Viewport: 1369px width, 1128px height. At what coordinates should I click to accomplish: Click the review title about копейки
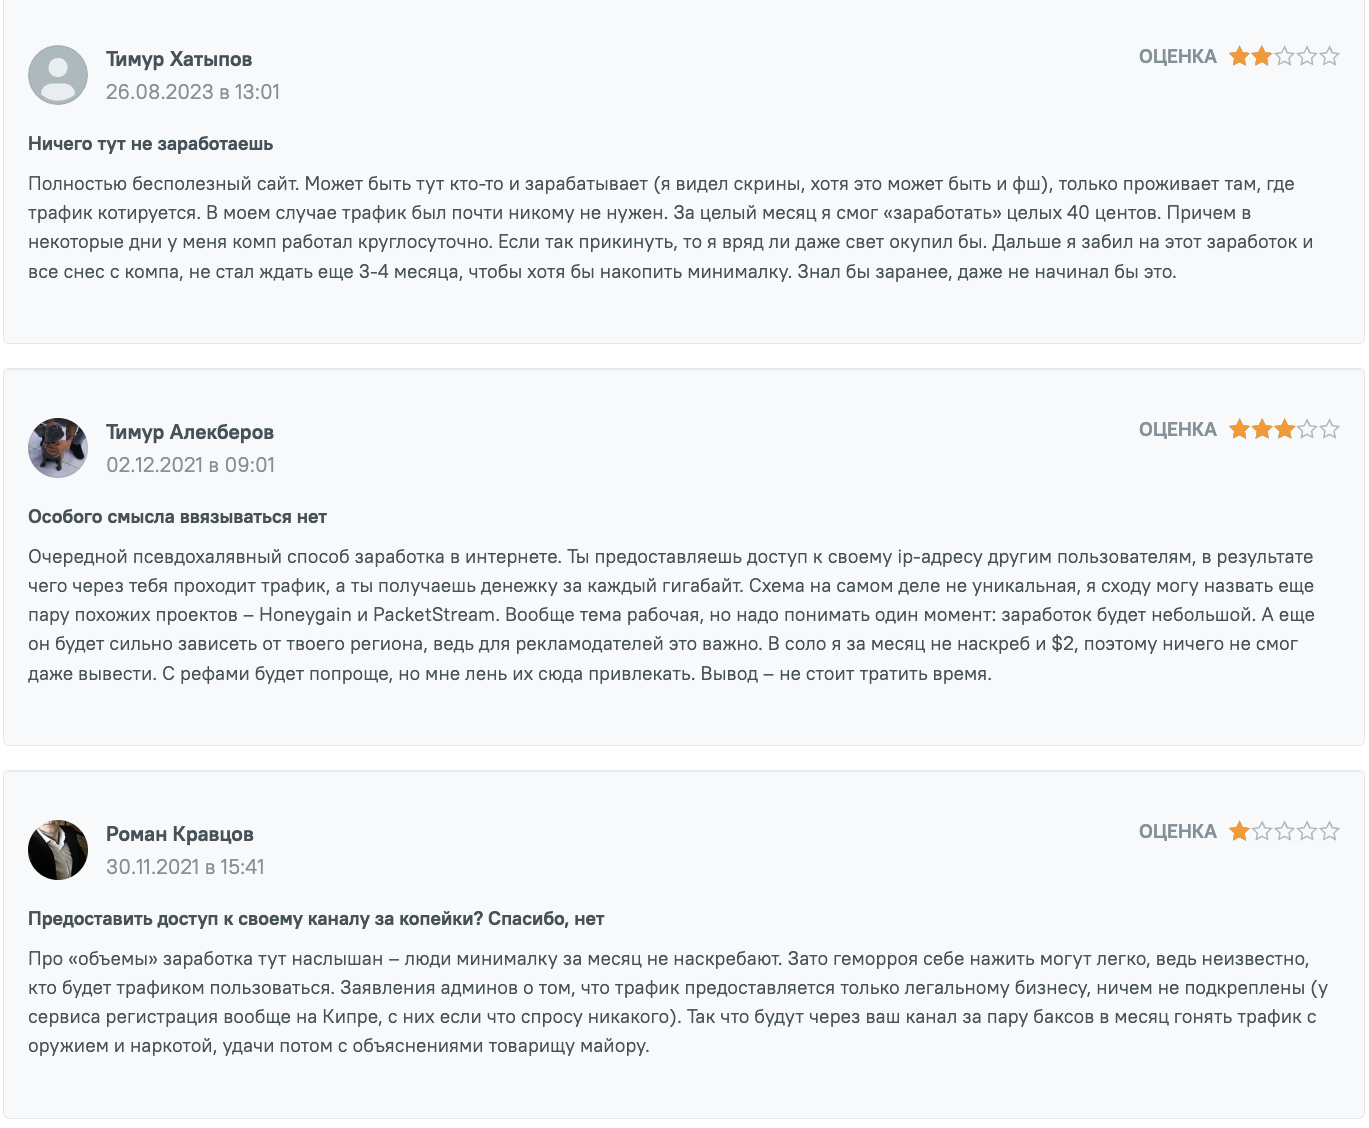[316, 919]
